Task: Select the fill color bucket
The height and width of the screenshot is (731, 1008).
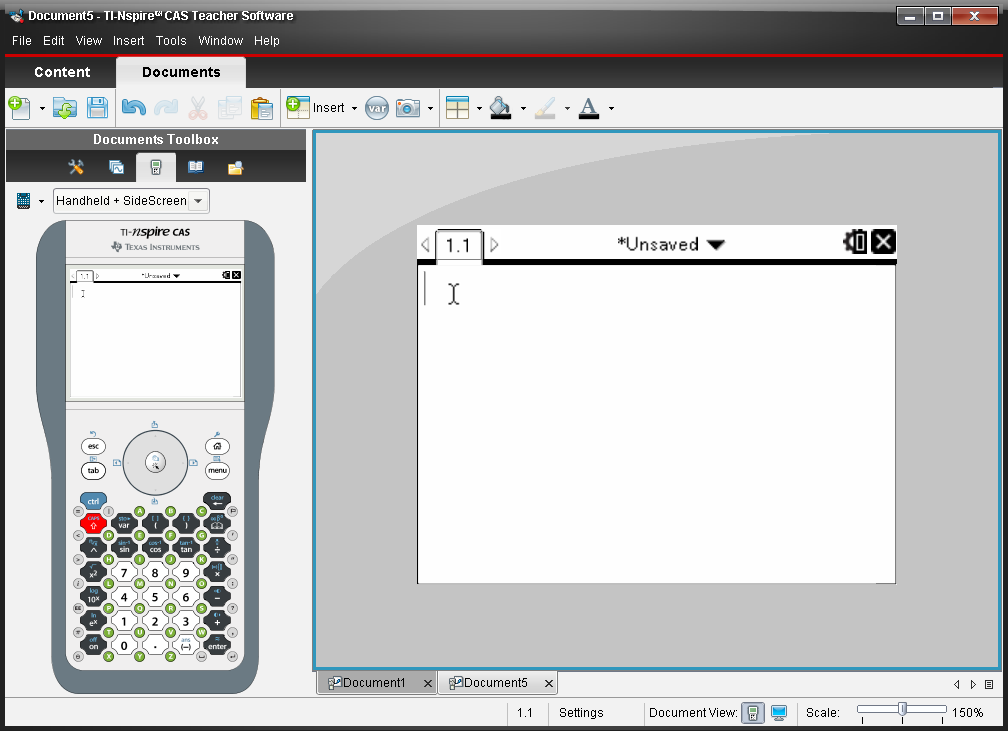Action: click(x=501, y=108)
